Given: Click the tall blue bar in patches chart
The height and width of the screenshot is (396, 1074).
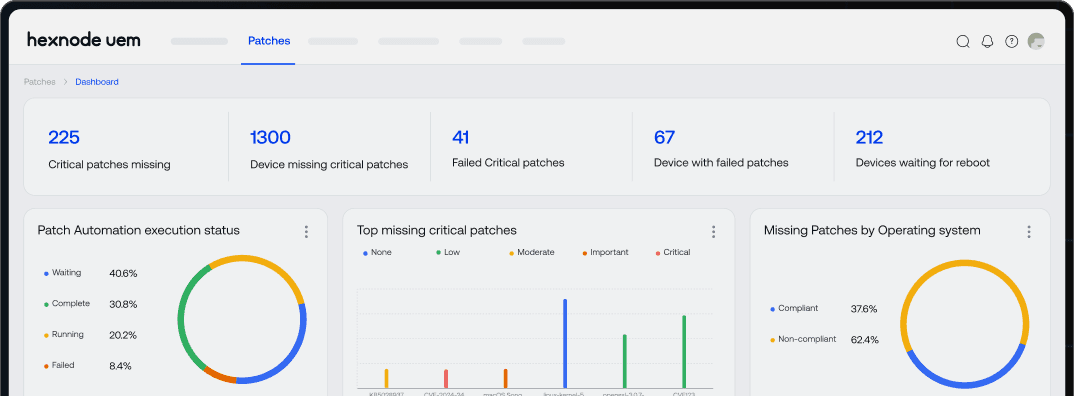Looking at the screenshot, I should coord(565,343).
